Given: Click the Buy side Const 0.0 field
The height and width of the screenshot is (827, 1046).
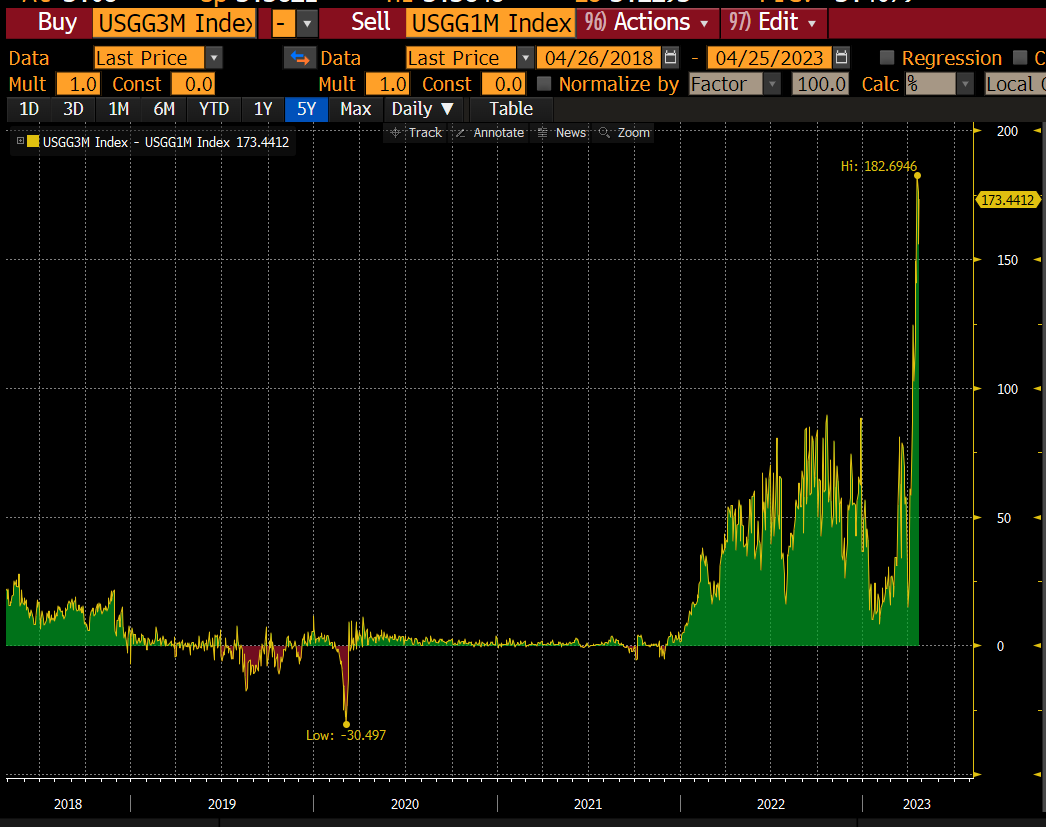Looking at the screenshot, I should [193, 84].
